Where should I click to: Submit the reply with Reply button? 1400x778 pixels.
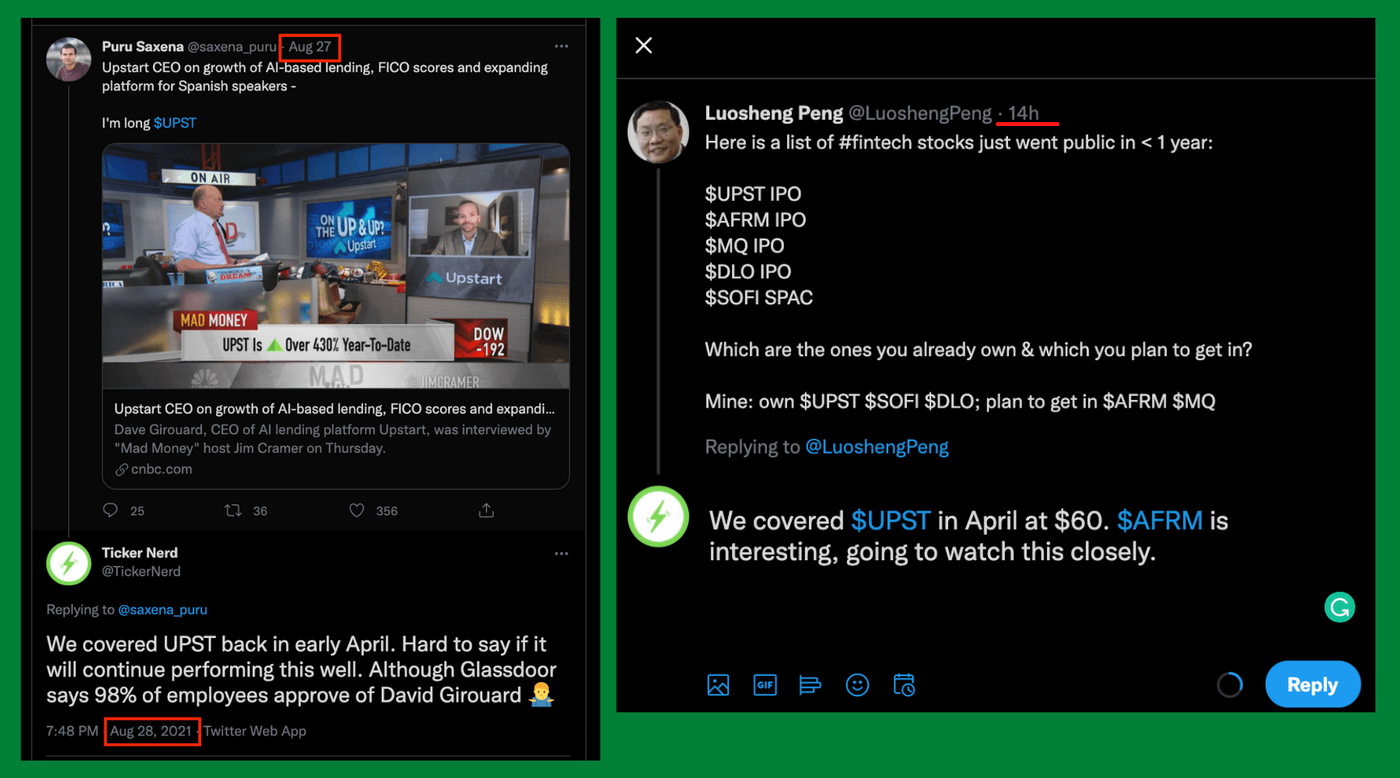(x=1312, y=685)
